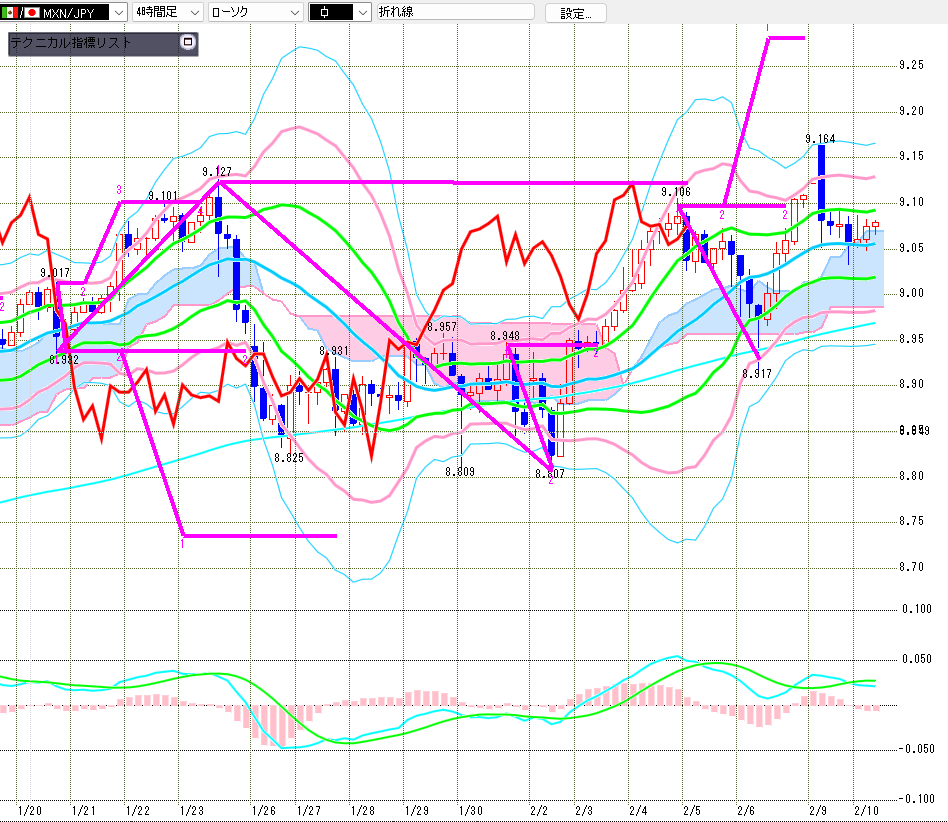Click the Mexico flag icon

(7, 13)
